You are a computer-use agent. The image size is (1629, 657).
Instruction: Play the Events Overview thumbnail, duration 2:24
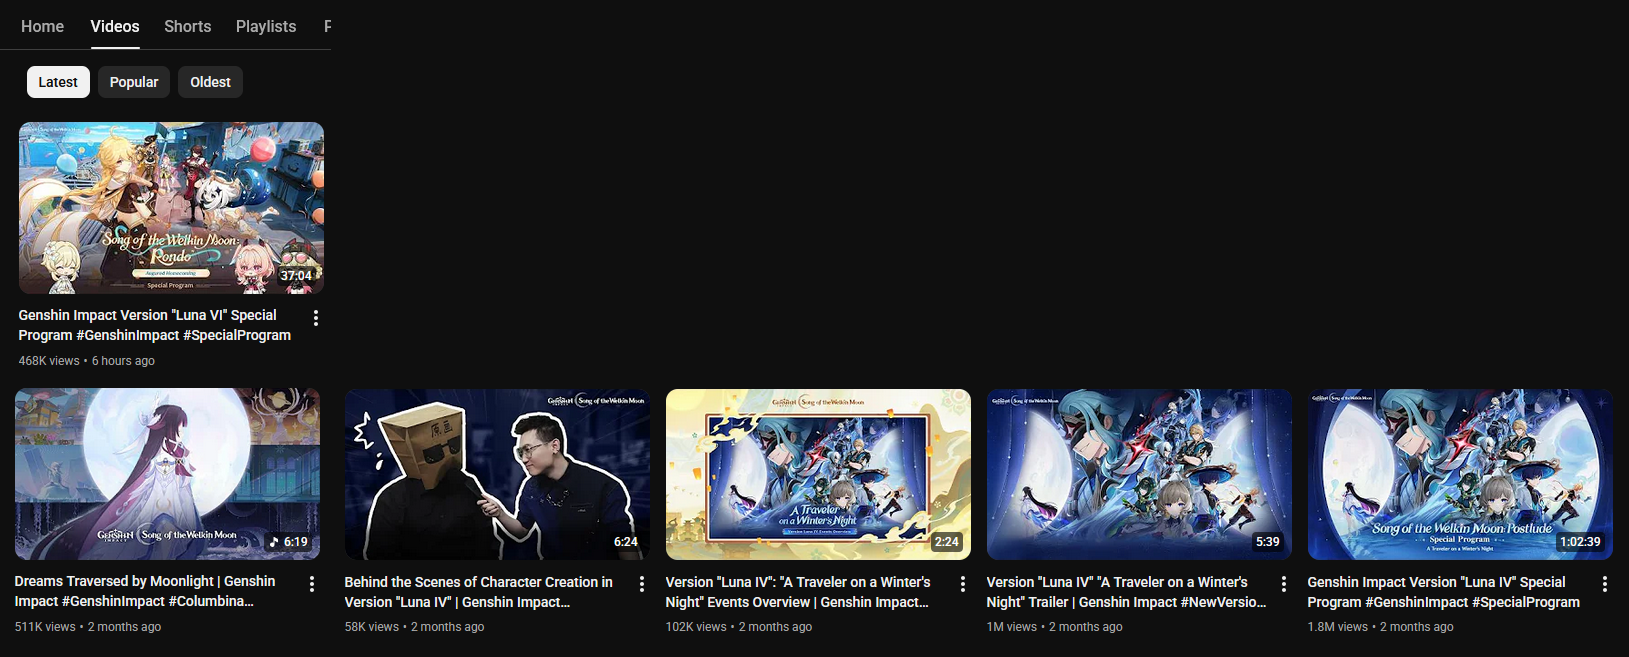click(x=818, y=474)
